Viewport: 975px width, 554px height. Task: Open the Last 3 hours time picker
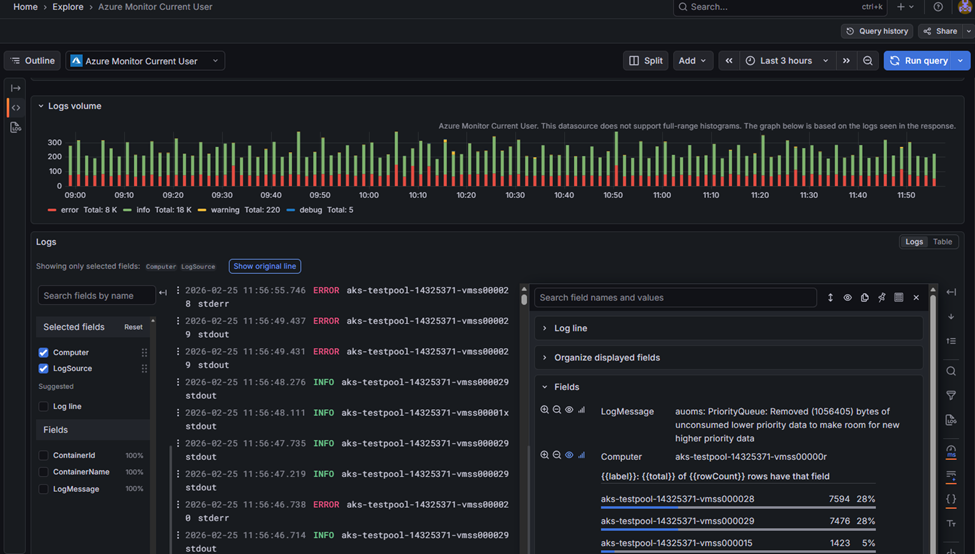coord(787,61)
